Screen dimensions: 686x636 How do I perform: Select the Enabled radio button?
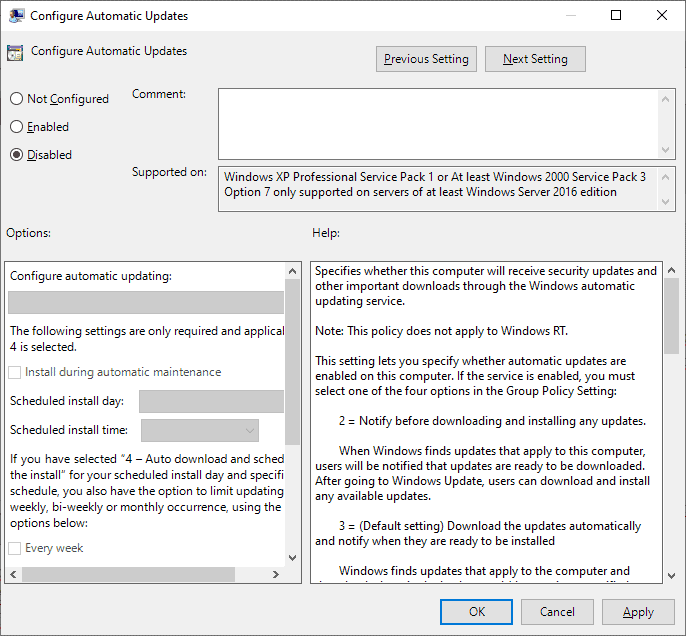pos(17,126)
